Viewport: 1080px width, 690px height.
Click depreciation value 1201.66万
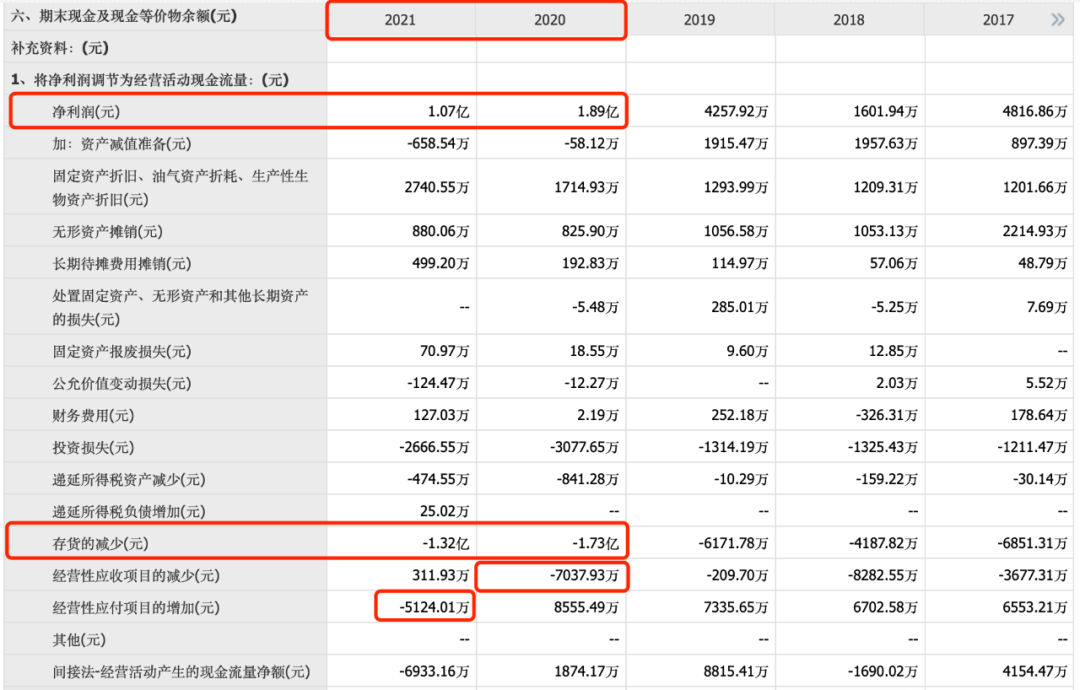1035,187
